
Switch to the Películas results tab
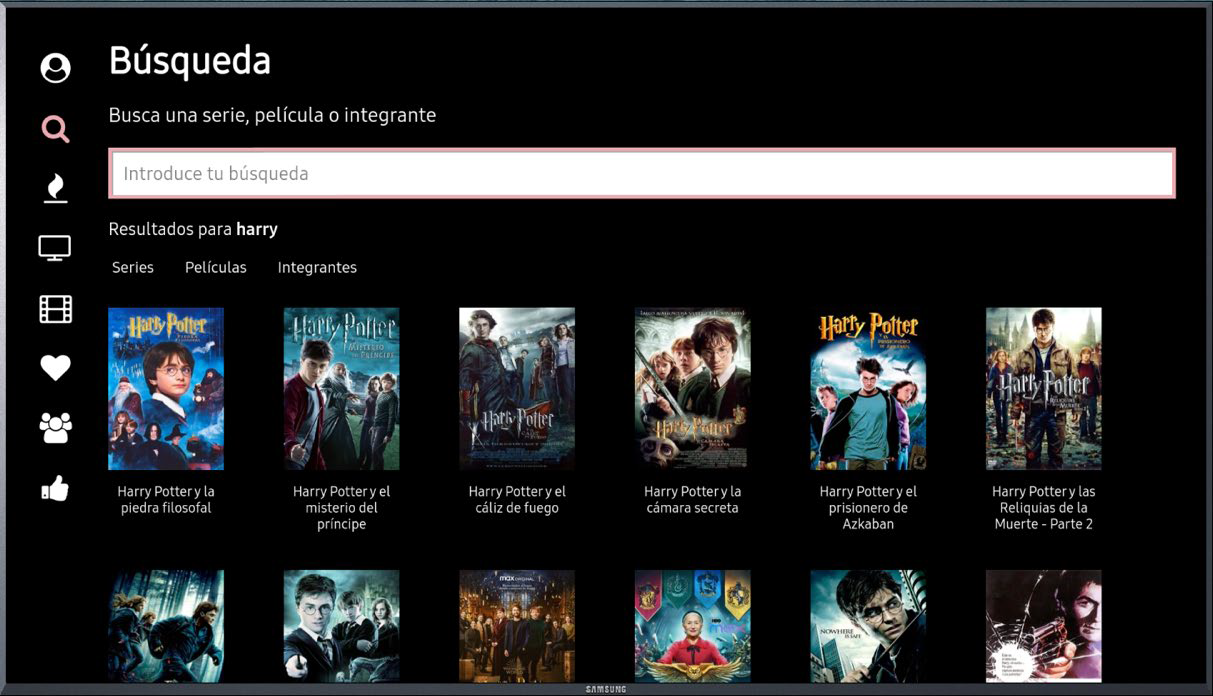tap(216, 267)
